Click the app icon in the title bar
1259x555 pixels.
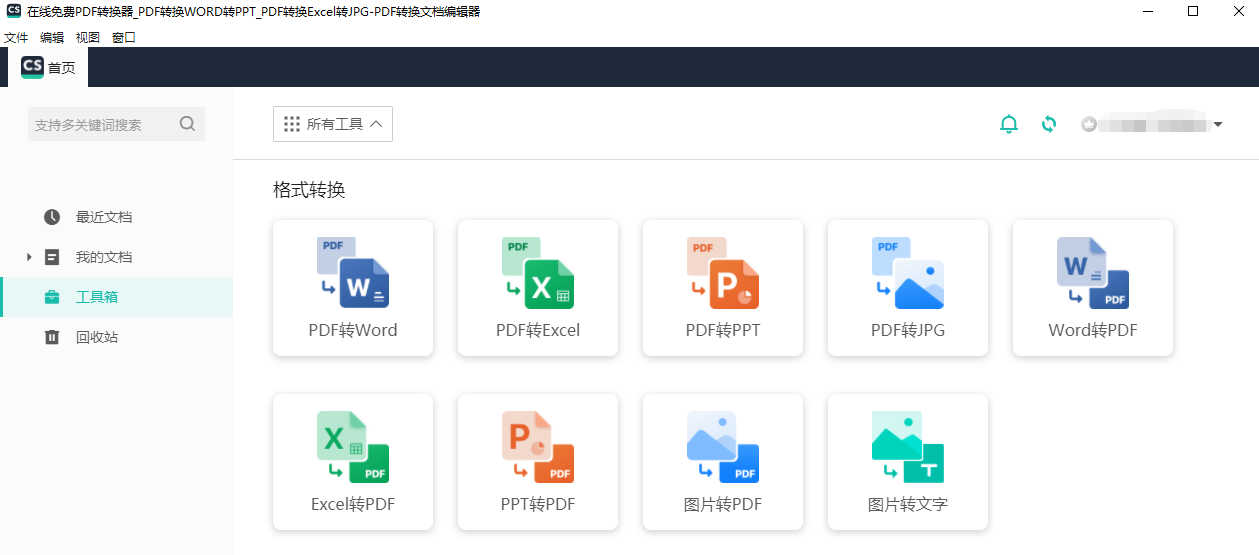(13, 11)
